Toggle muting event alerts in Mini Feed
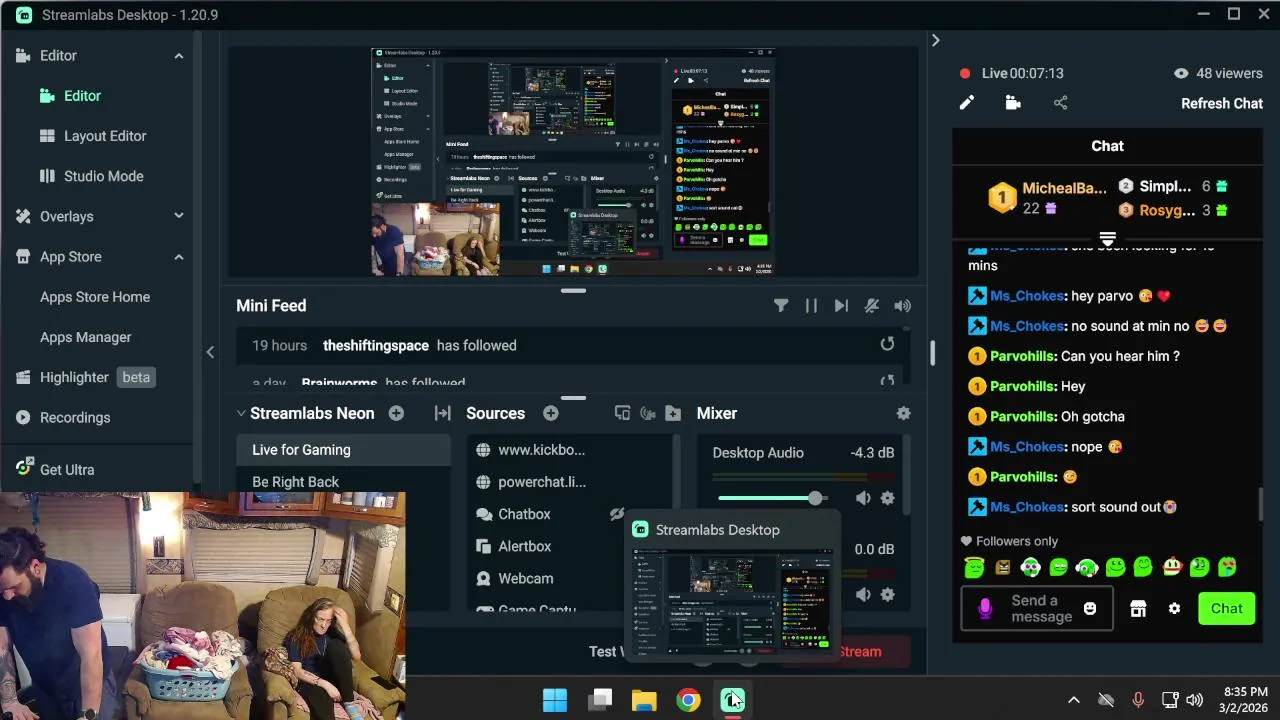 [872, 306]
